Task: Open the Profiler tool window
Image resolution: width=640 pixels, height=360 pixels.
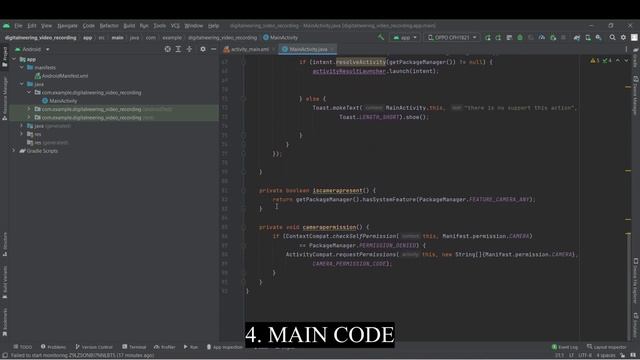Action: coord(164,347)
